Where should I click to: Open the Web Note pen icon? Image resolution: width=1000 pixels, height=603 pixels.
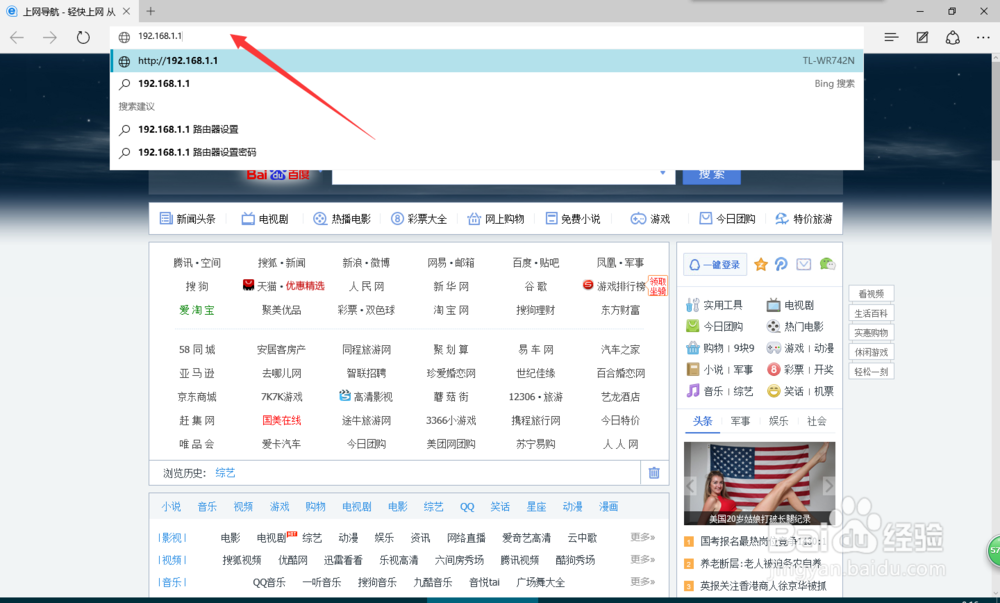coord(922,38)
